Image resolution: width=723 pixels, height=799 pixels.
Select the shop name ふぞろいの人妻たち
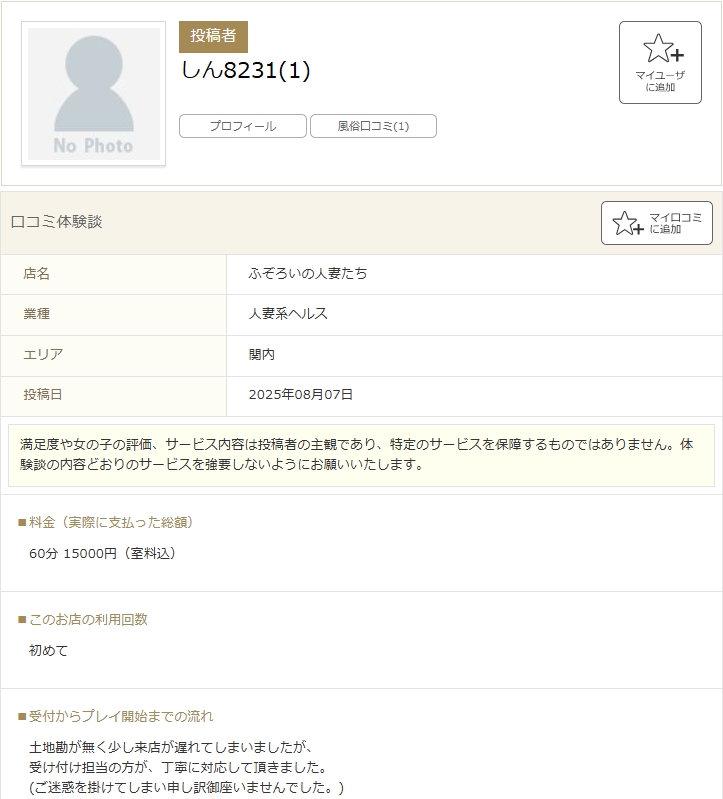click(x=308, y=274)
